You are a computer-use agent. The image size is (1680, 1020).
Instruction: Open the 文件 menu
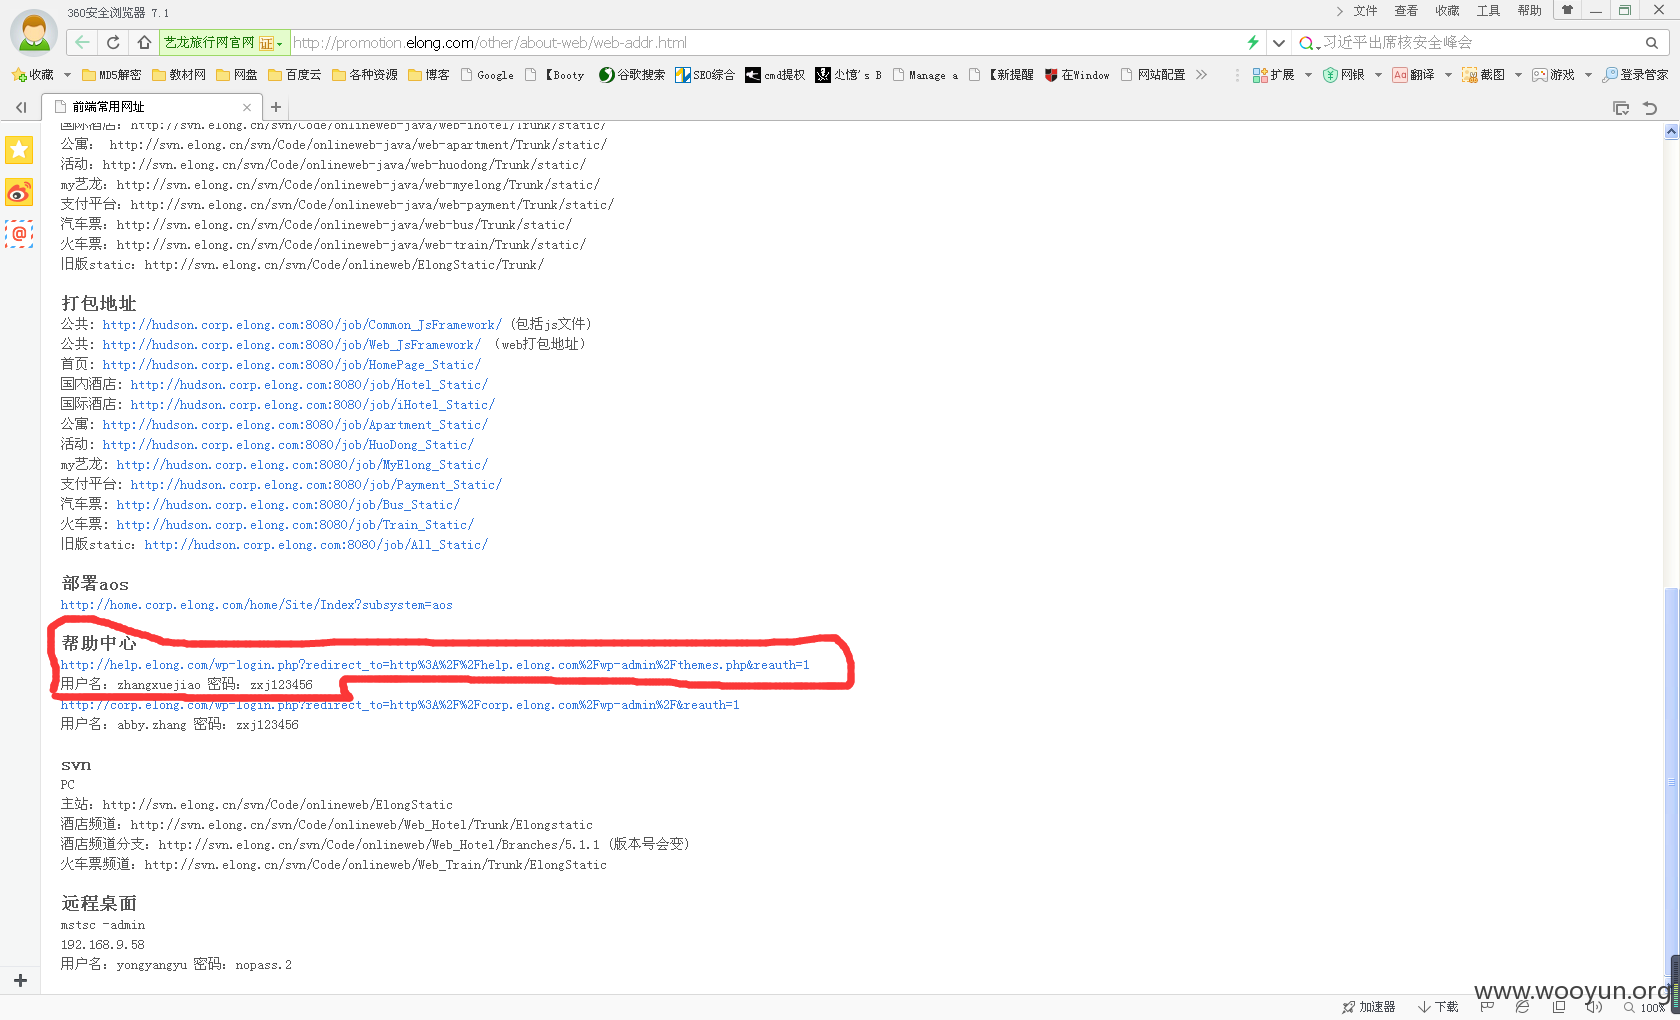point(1365,11)
